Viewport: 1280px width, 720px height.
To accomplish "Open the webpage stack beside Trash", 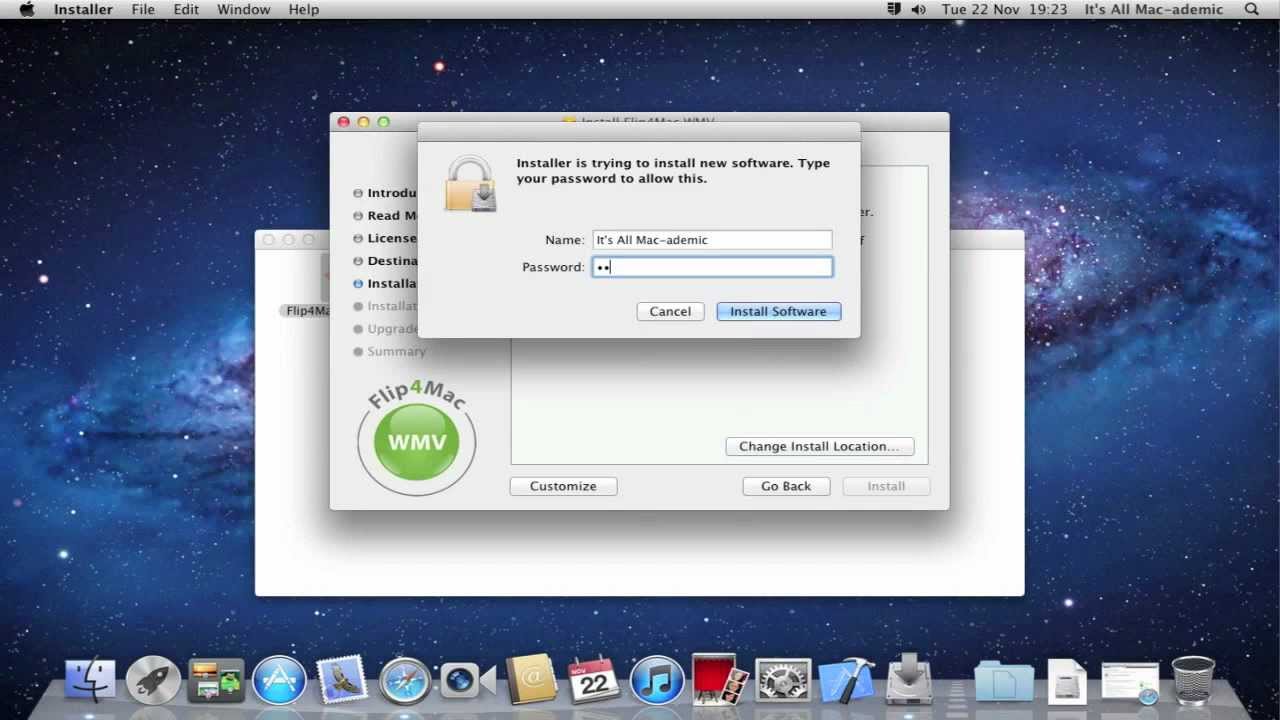I will (x=1130, y=681).
